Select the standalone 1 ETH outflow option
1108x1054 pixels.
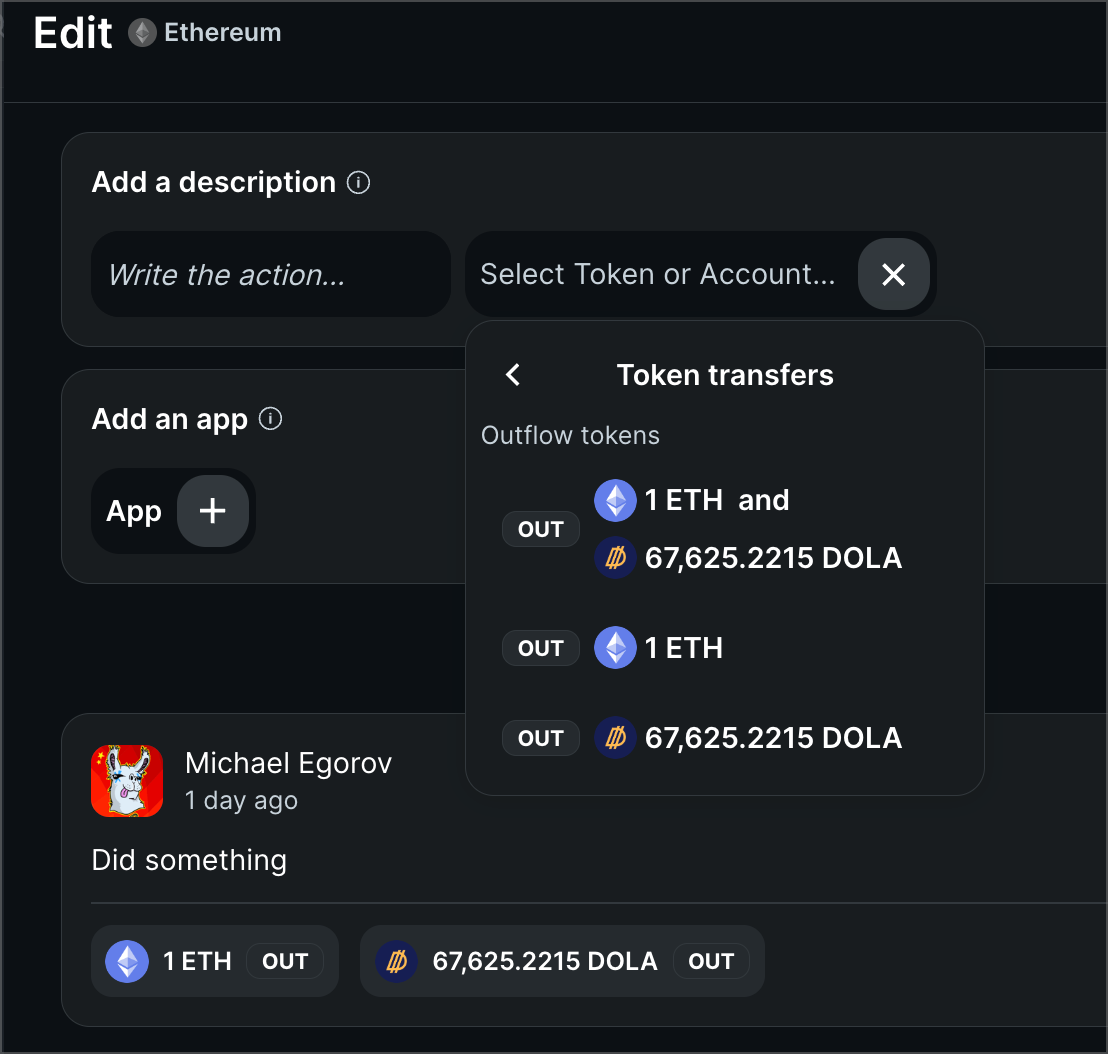click(x=660, y=648)
